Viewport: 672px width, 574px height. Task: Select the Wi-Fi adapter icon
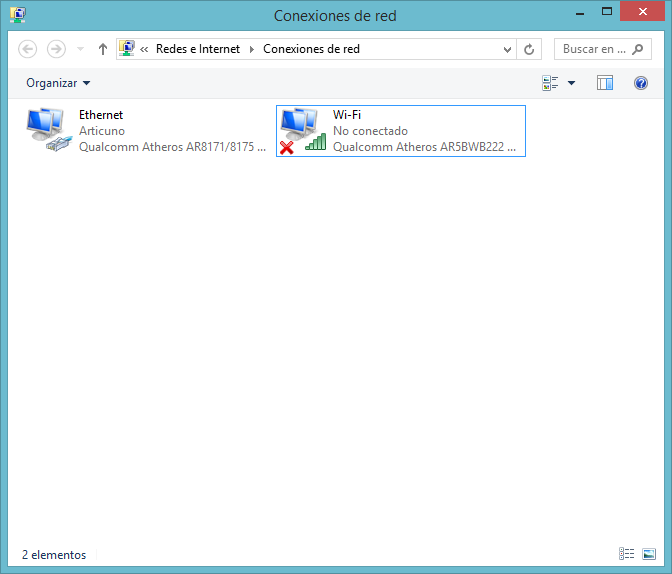click(x=301, y=131)
